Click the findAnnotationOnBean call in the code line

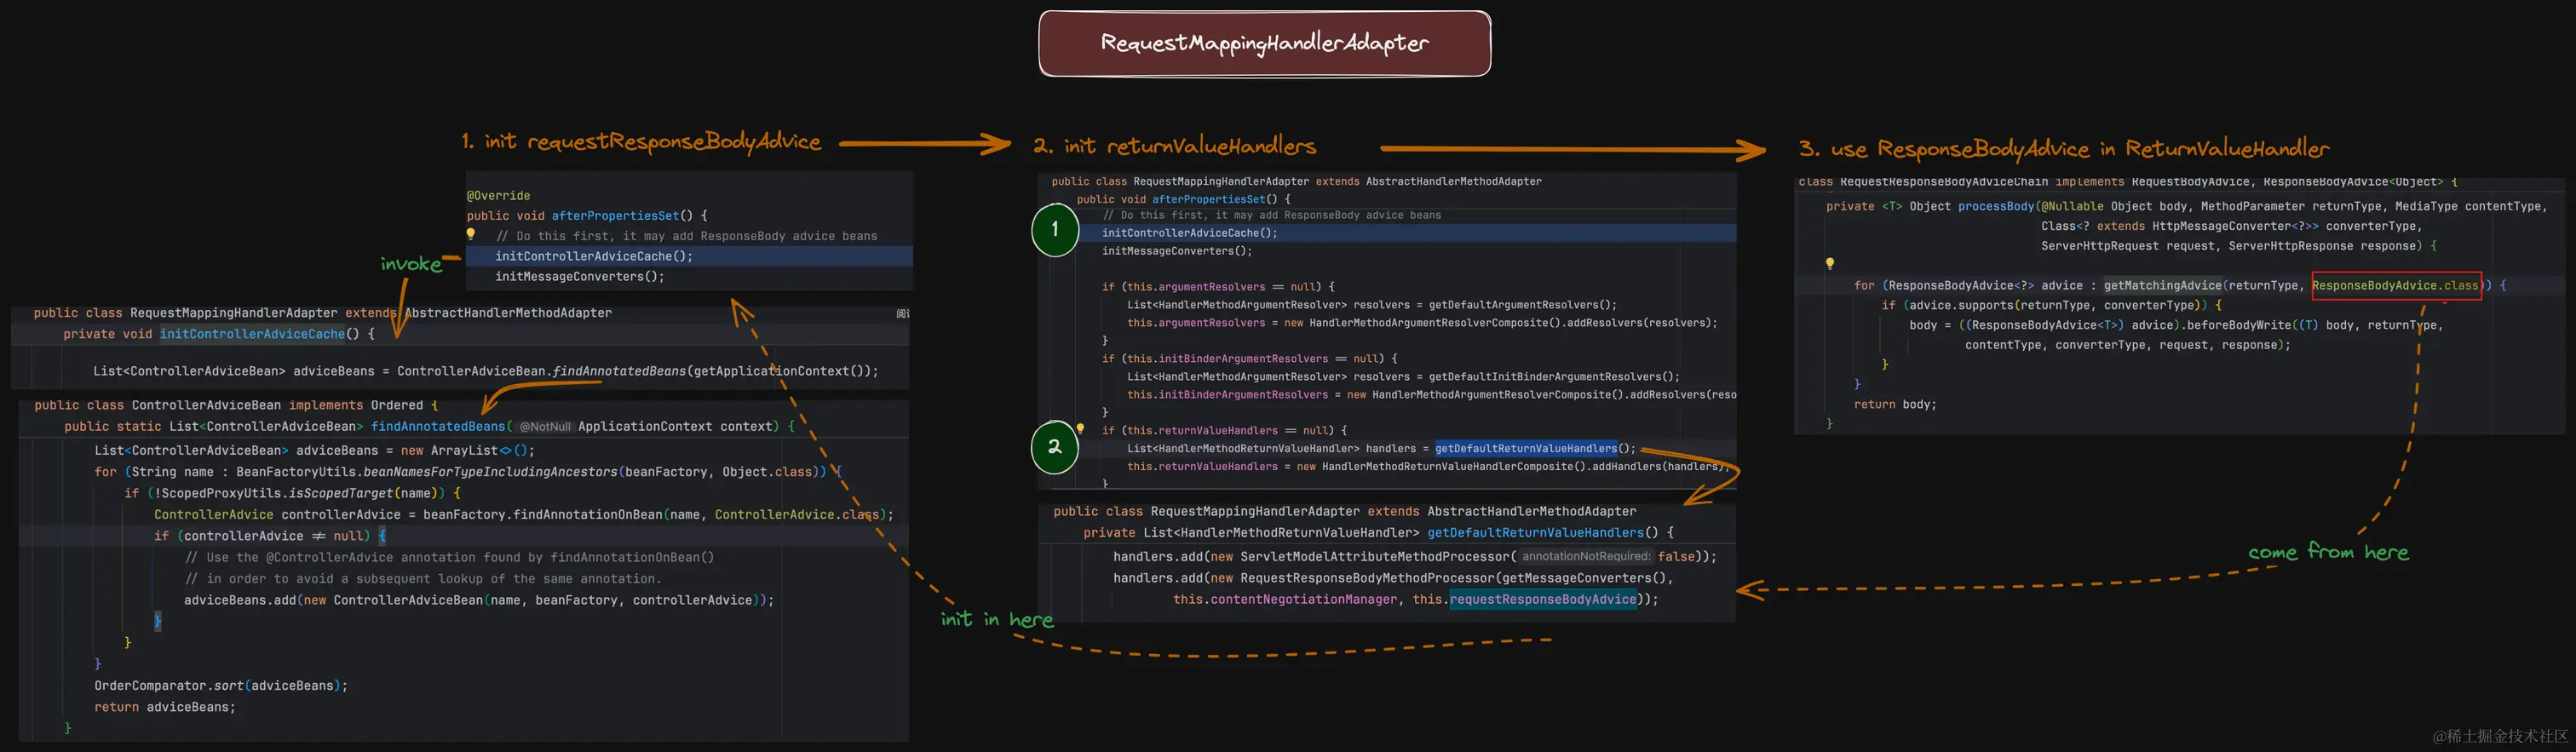point(587,515)
